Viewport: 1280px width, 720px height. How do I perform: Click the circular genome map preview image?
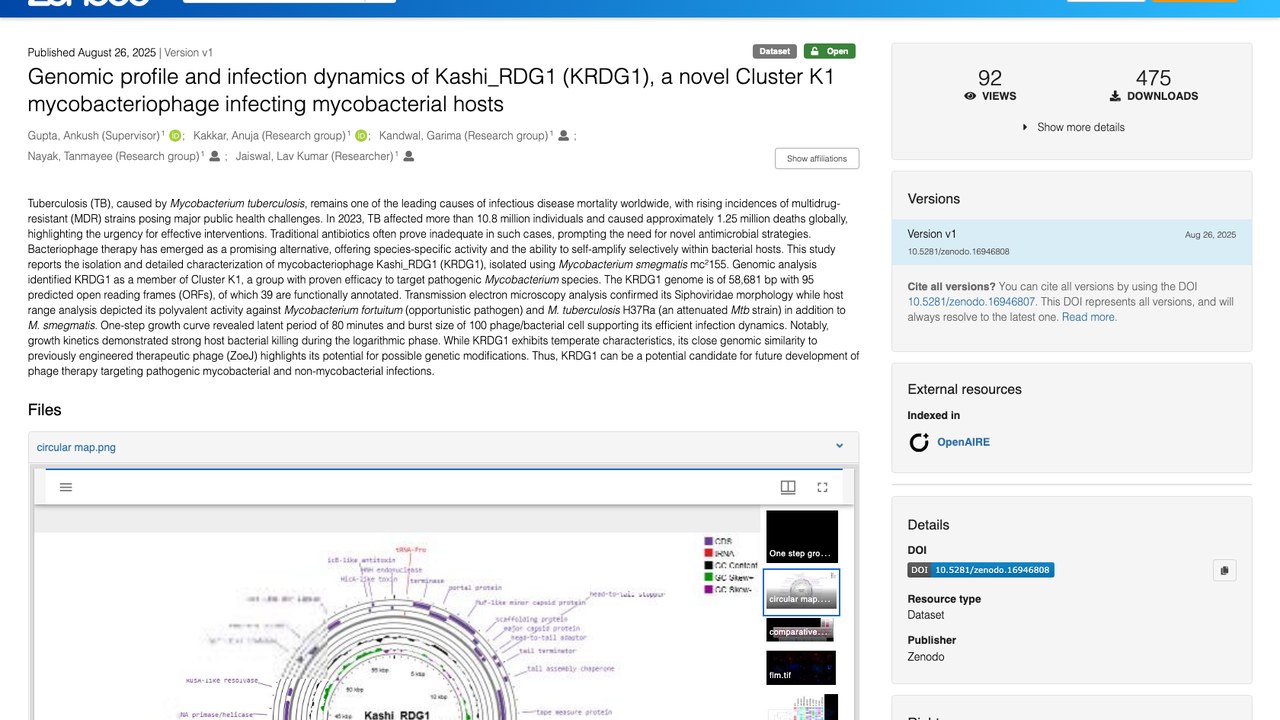398,625
